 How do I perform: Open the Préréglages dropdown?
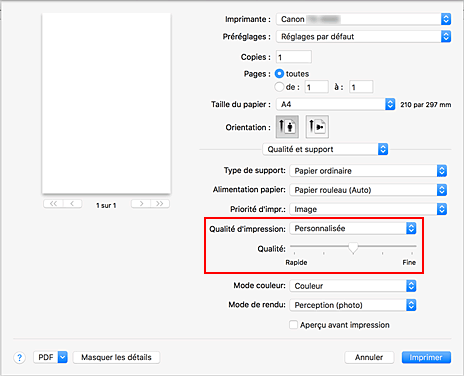coord(363,36)
